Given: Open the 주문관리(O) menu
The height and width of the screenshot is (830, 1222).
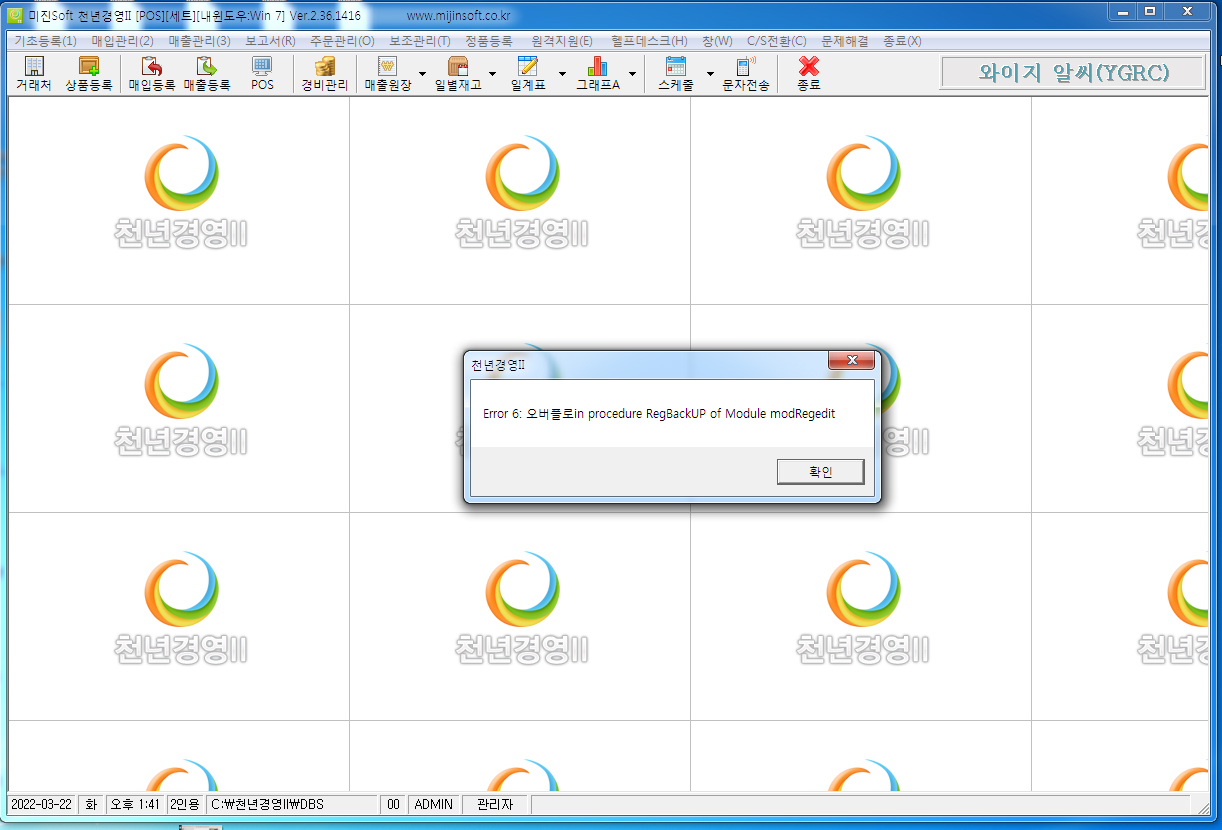Looking at the screenshot, I should pyautogui.click(x=342, y=41).
